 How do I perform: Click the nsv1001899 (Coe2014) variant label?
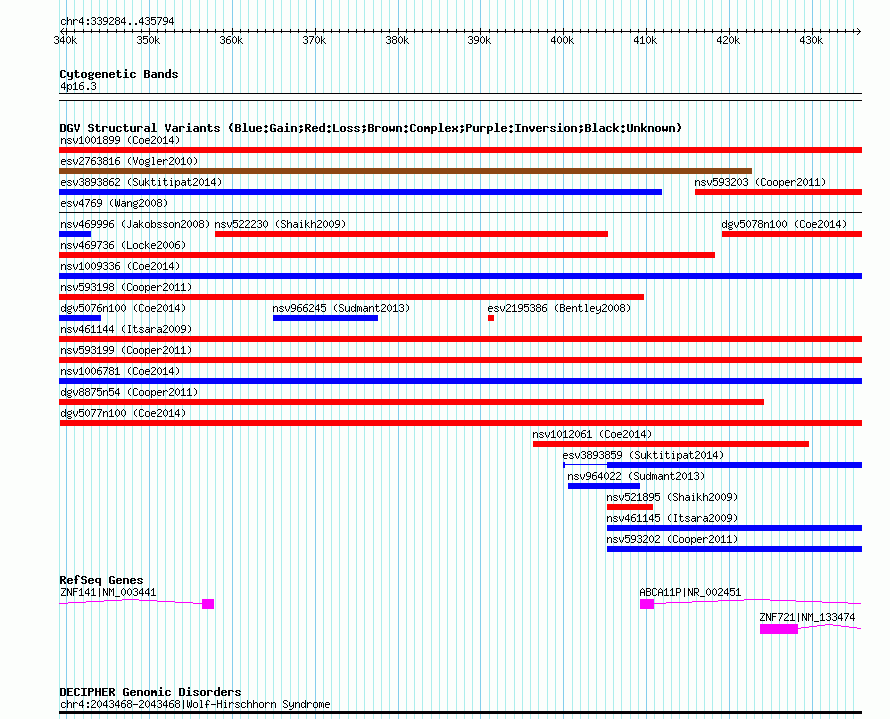(x=120, y=140)
